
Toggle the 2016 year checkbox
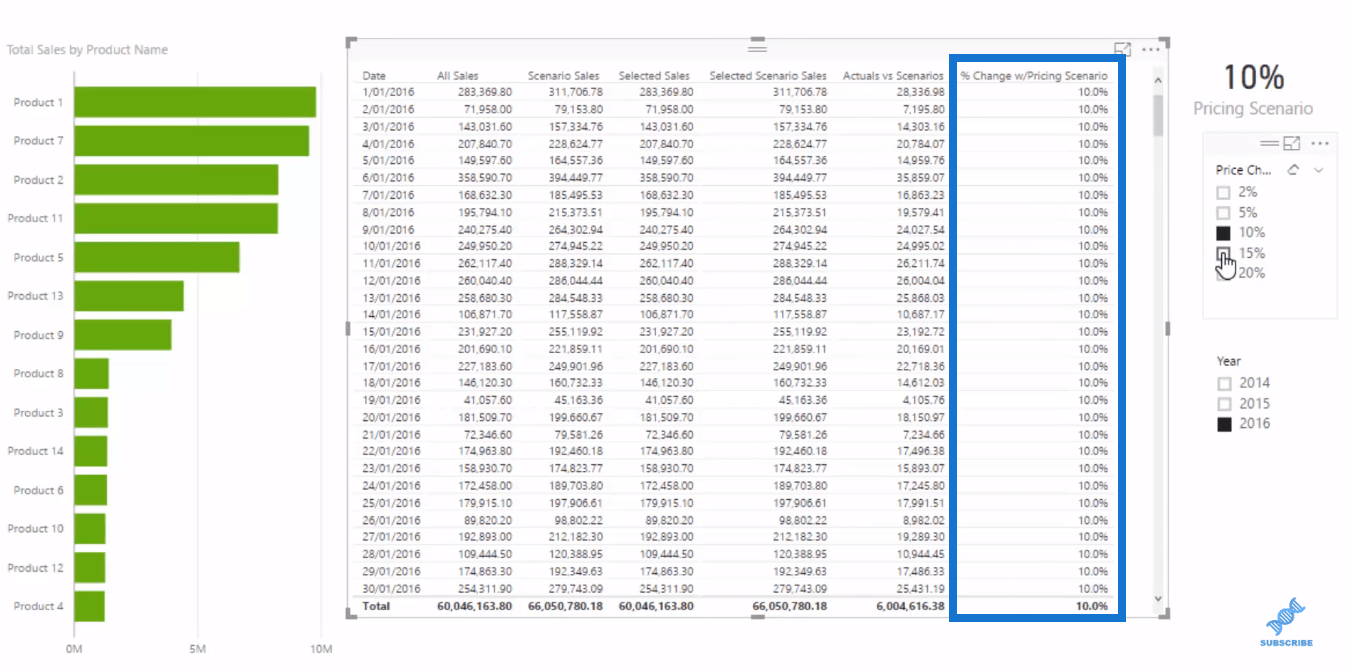(x=1224, y=424)
